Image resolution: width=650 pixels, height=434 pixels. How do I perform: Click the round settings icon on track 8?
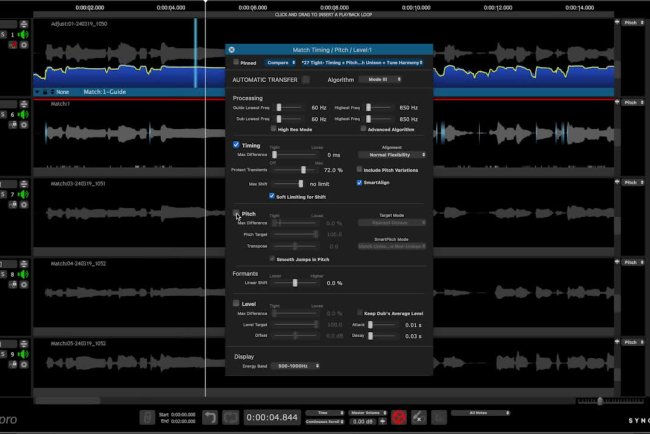24,285
